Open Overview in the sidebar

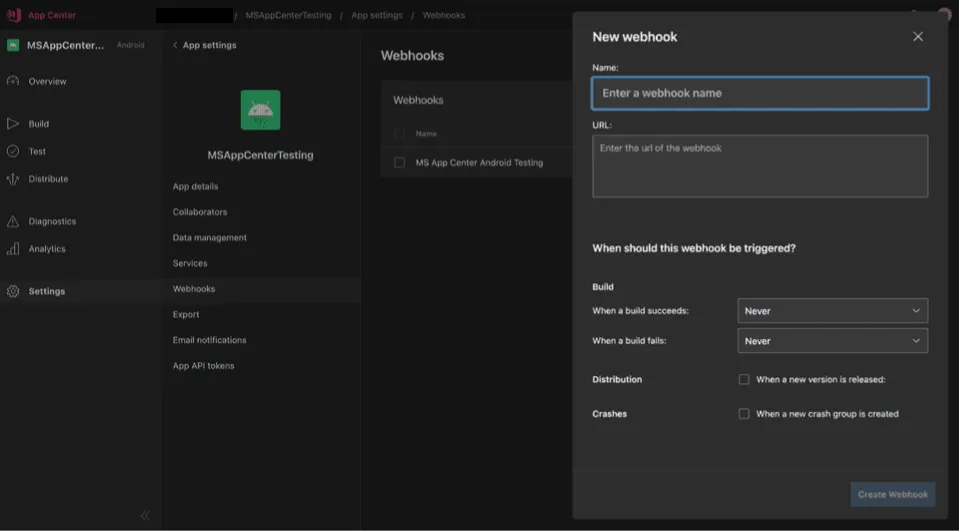[x=47, y=81]
